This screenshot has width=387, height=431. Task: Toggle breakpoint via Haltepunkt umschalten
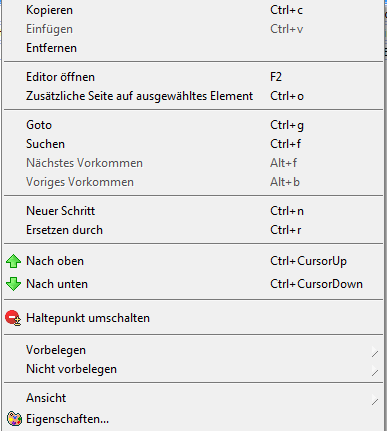coord(193,318)
